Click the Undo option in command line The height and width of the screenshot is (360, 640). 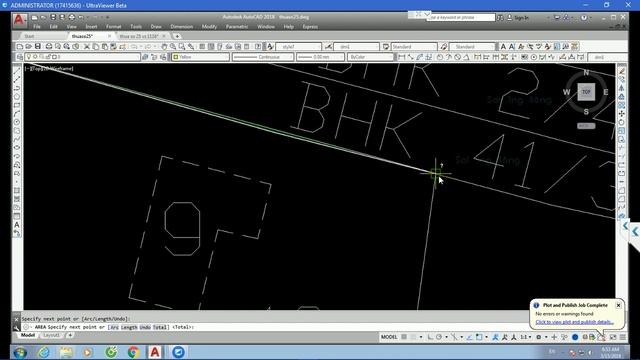pos(145,327)
